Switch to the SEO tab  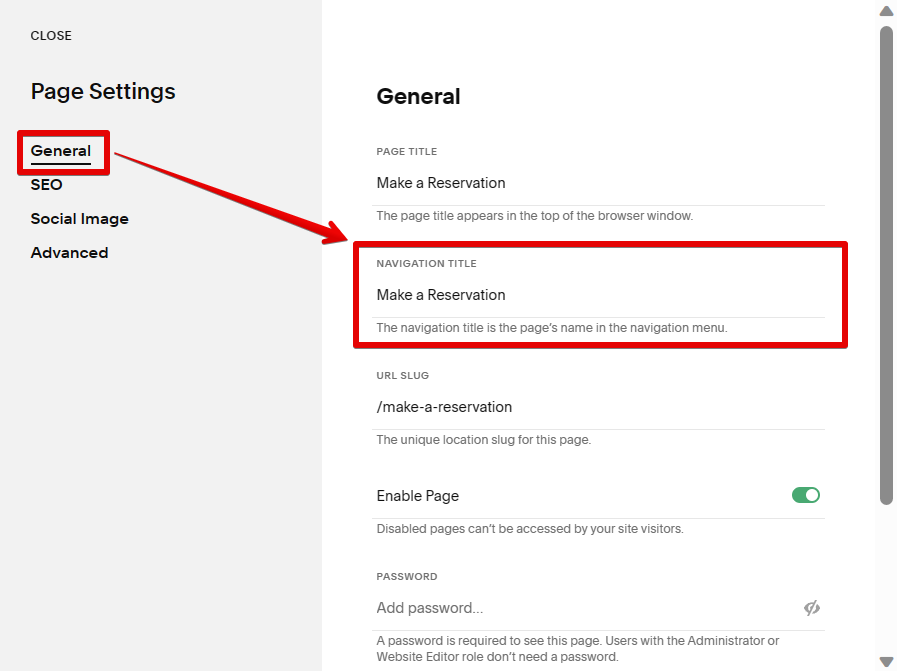pos(47,185)
